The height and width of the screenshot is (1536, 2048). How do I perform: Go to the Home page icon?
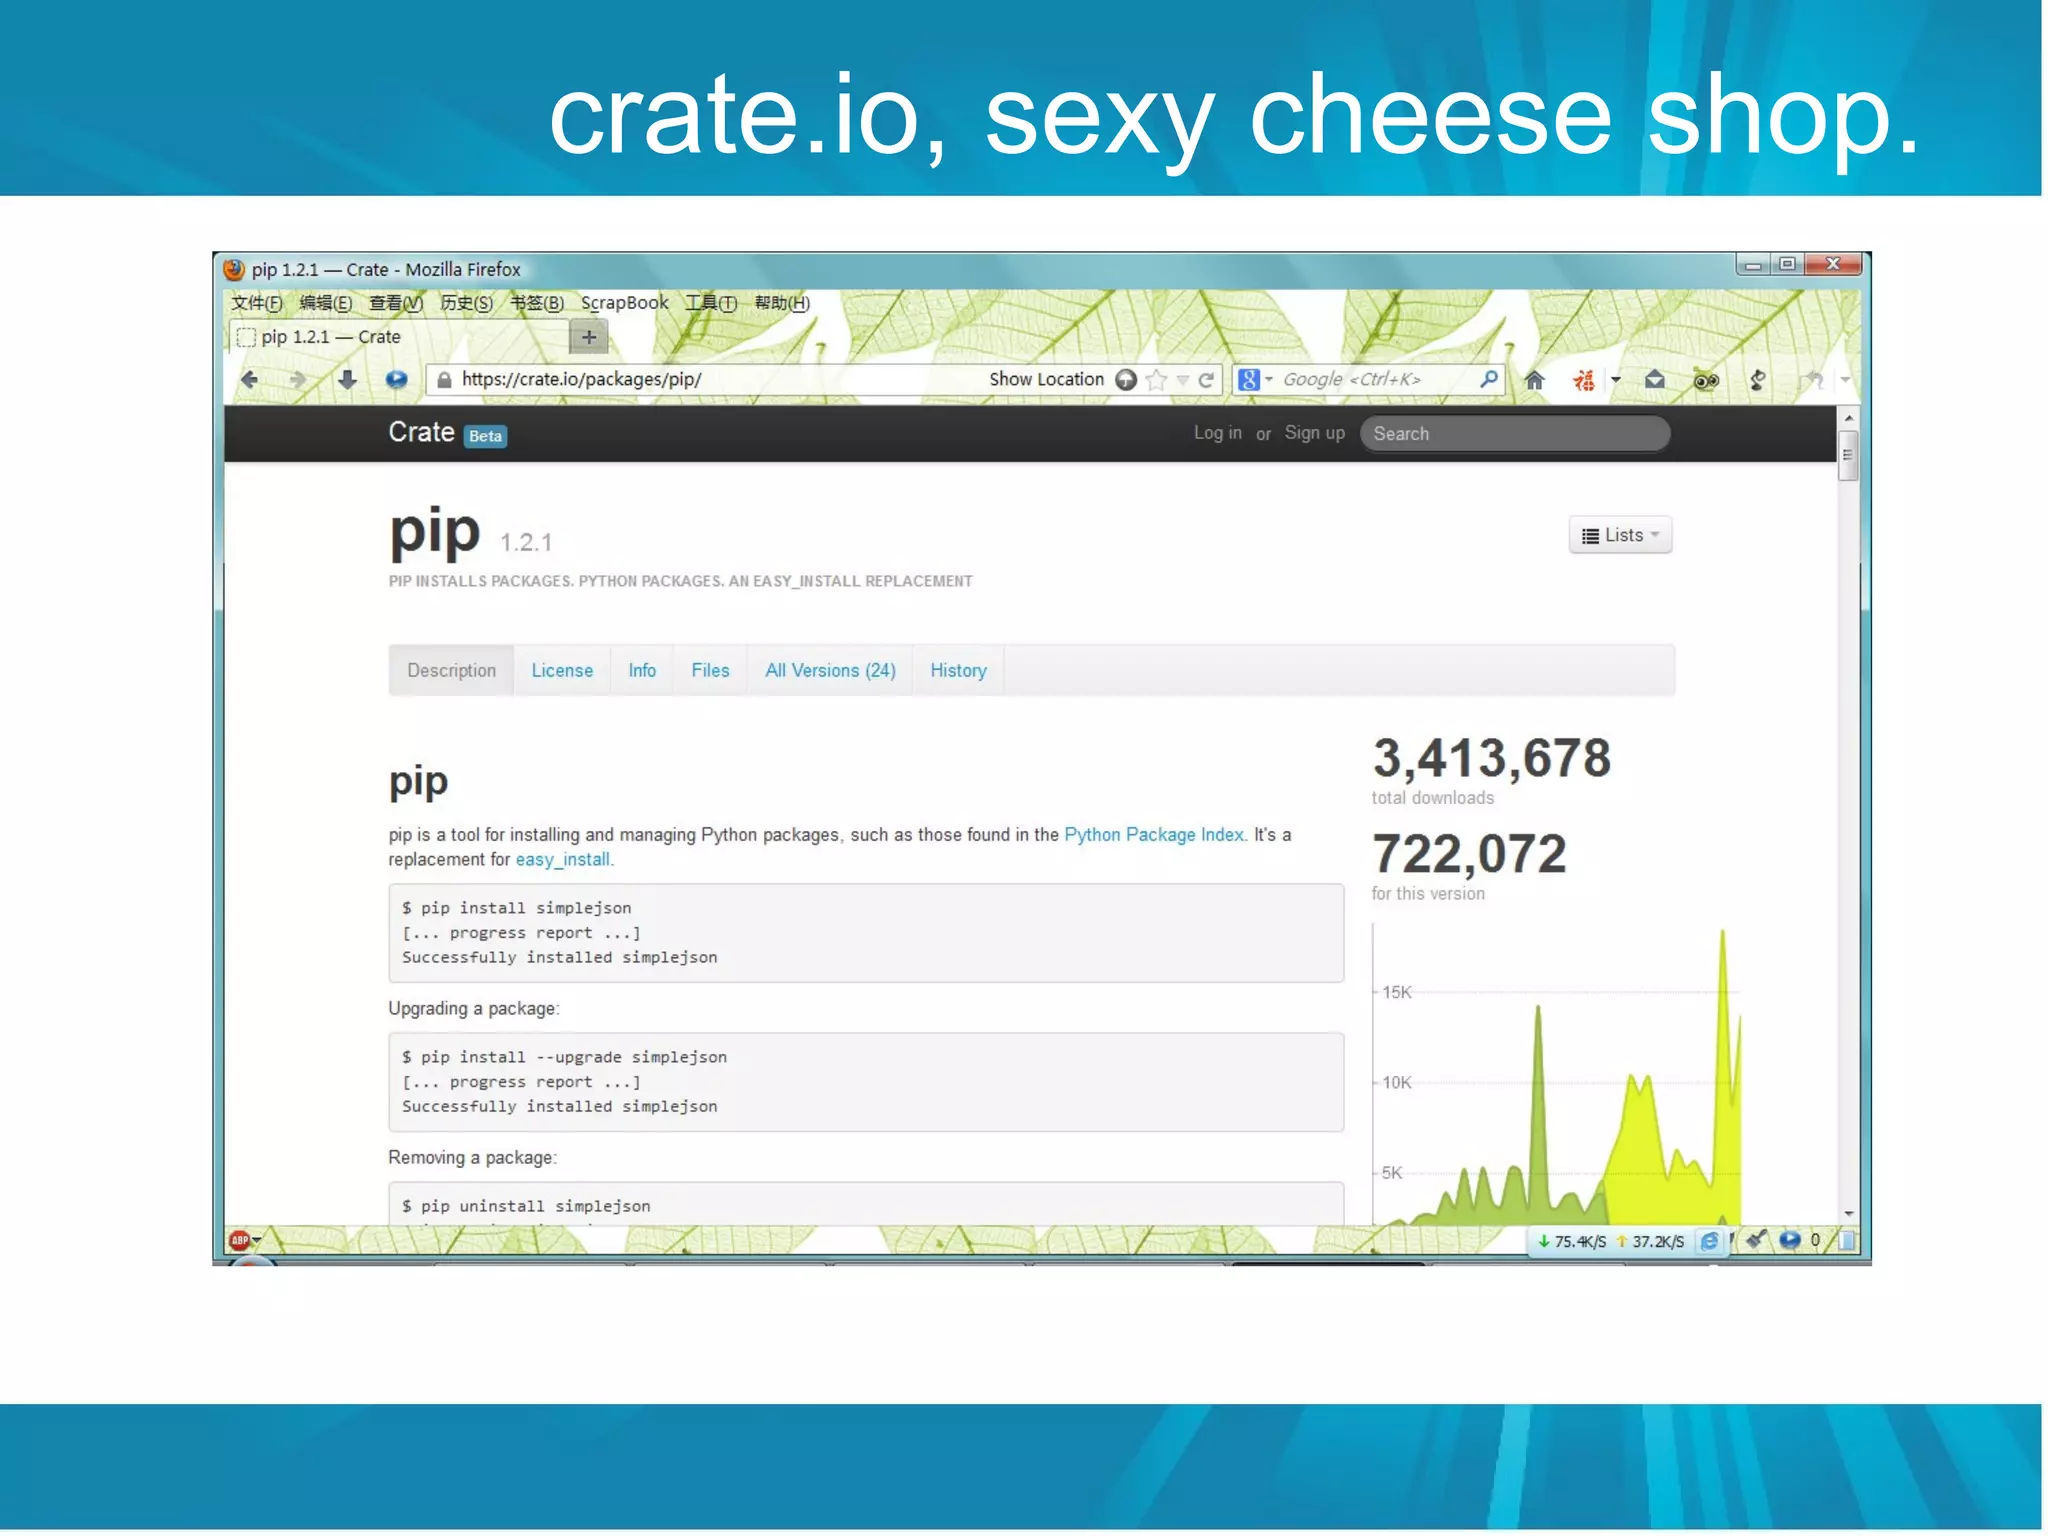tap(1535, 379)
